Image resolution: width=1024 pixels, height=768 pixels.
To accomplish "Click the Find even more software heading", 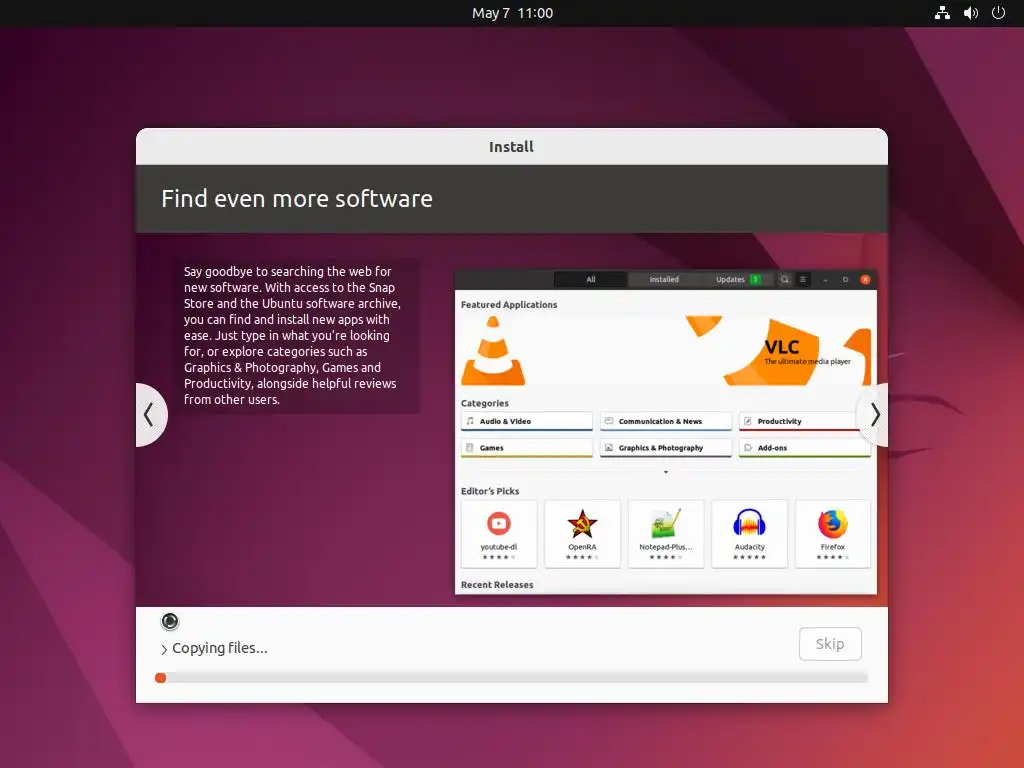I will pos(296,199).
